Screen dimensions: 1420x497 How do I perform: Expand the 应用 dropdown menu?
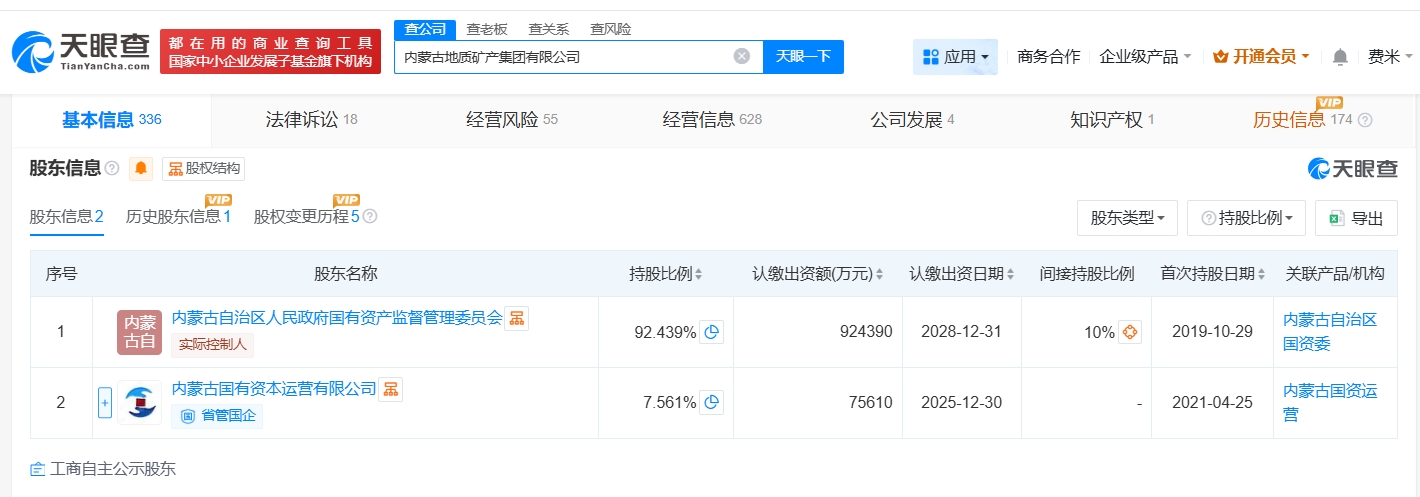click(x=955, y=57)
